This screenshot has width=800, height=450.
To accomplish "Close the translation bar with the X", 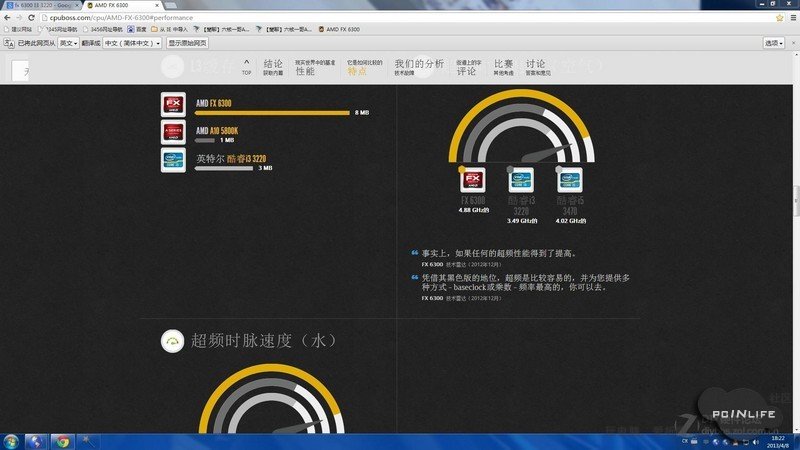I will (793, 43).
